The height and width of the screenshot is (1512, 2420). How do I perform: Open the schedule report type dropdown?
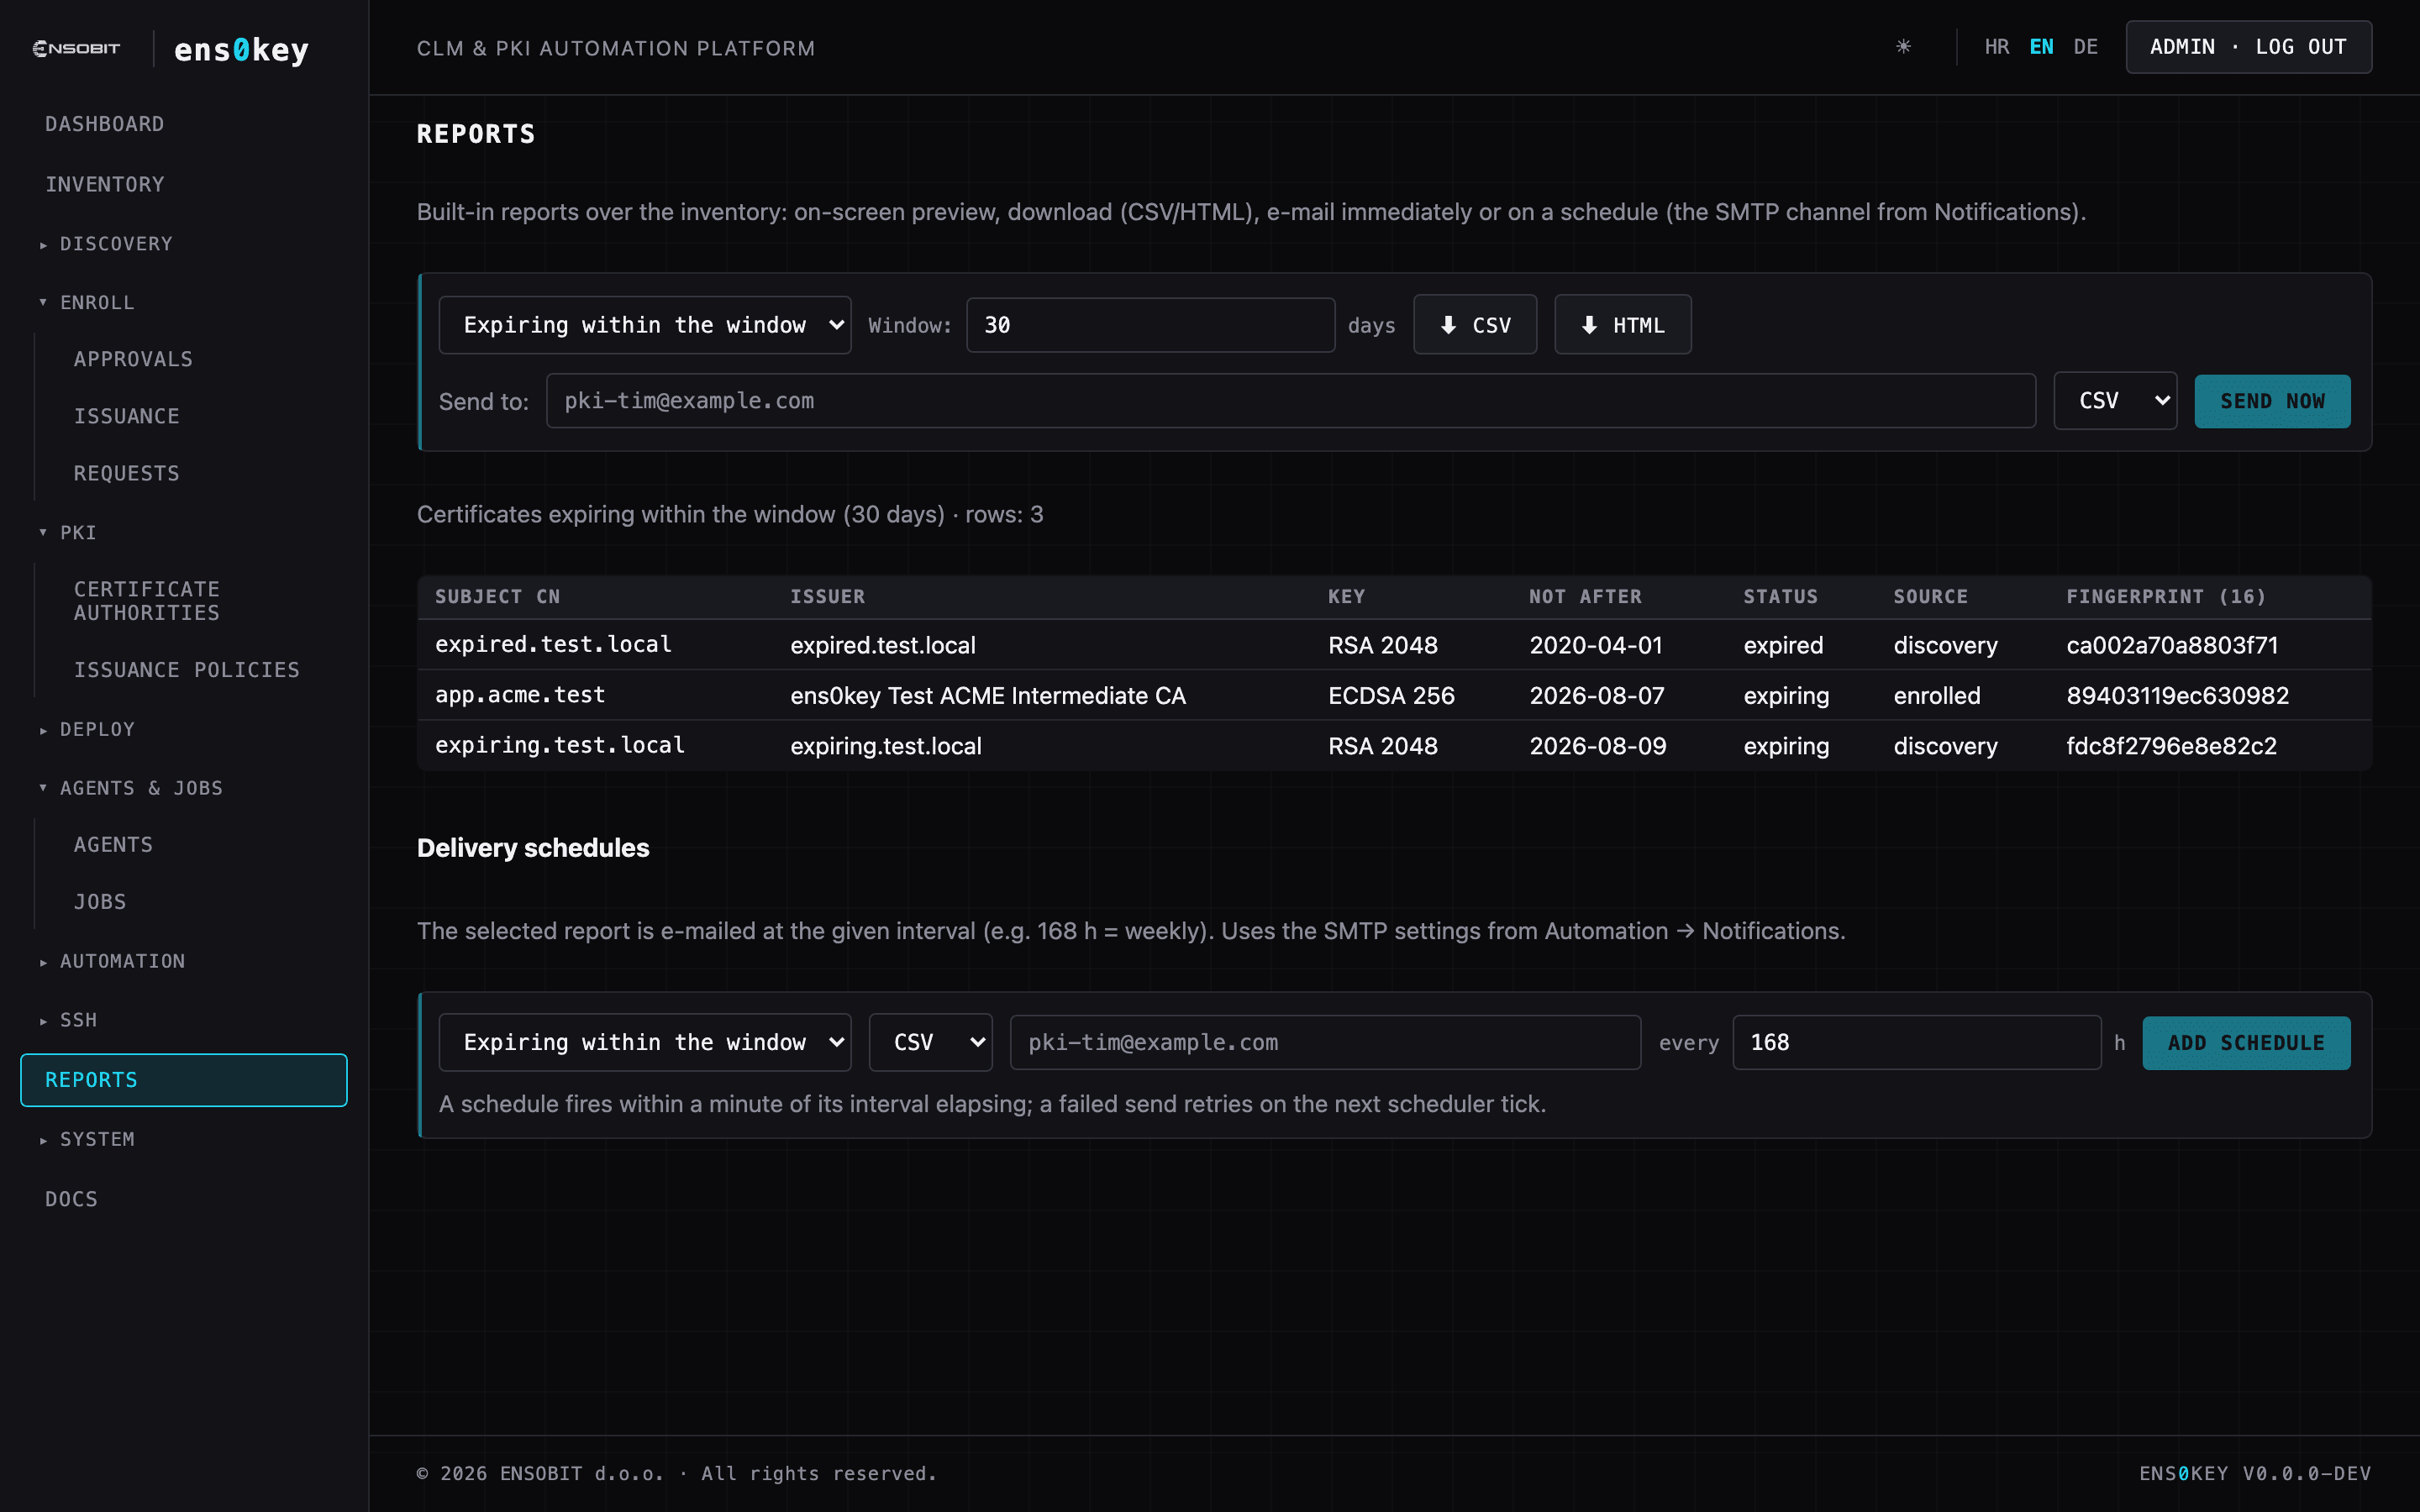point(645,1043)
